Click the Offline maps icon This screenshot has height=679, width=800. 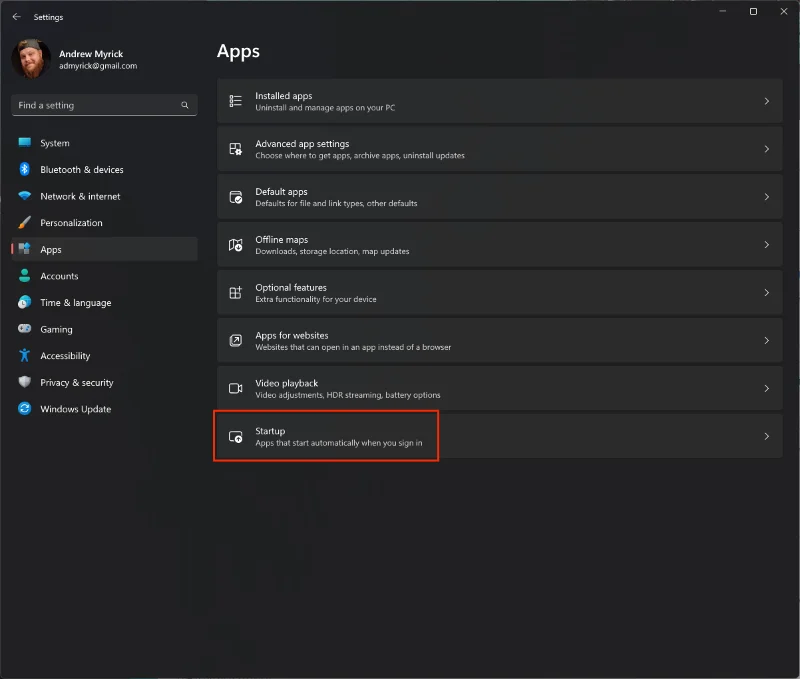(235, 245)
